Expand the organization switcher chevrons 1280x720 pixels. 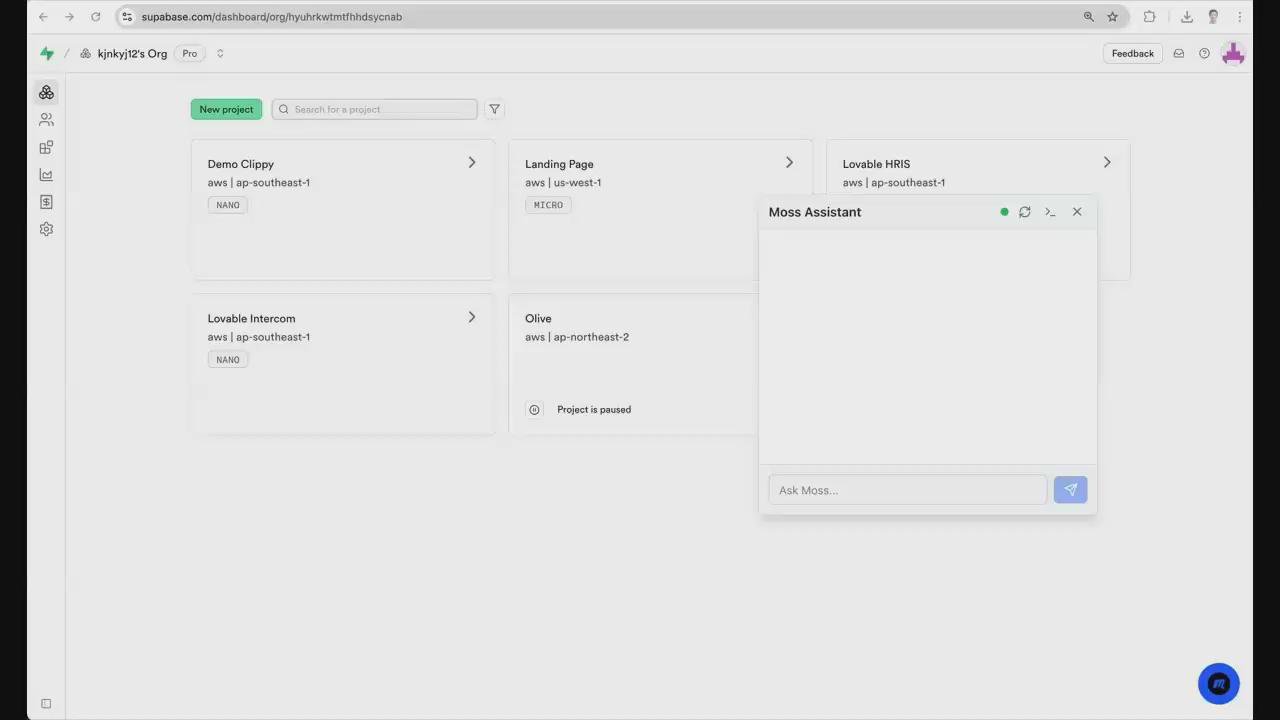[x=220, y=54]
